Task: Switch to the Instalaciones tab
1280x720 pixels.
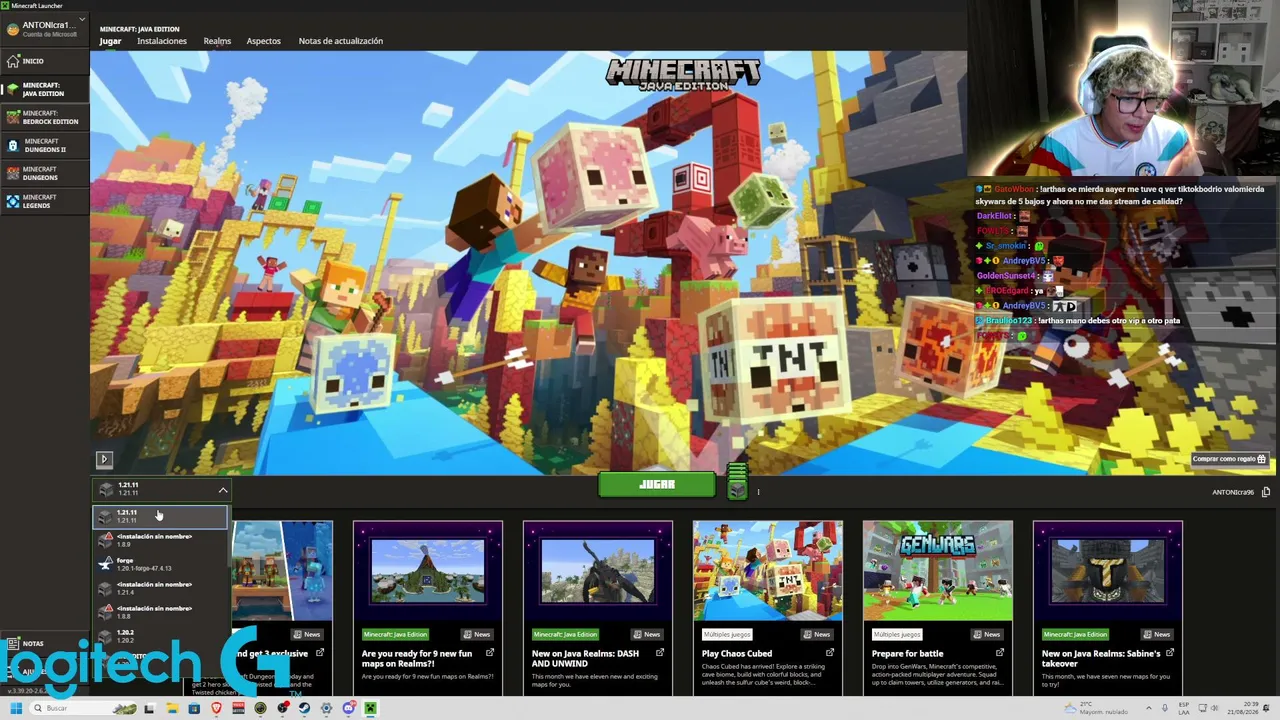Action: click(162, 41)
